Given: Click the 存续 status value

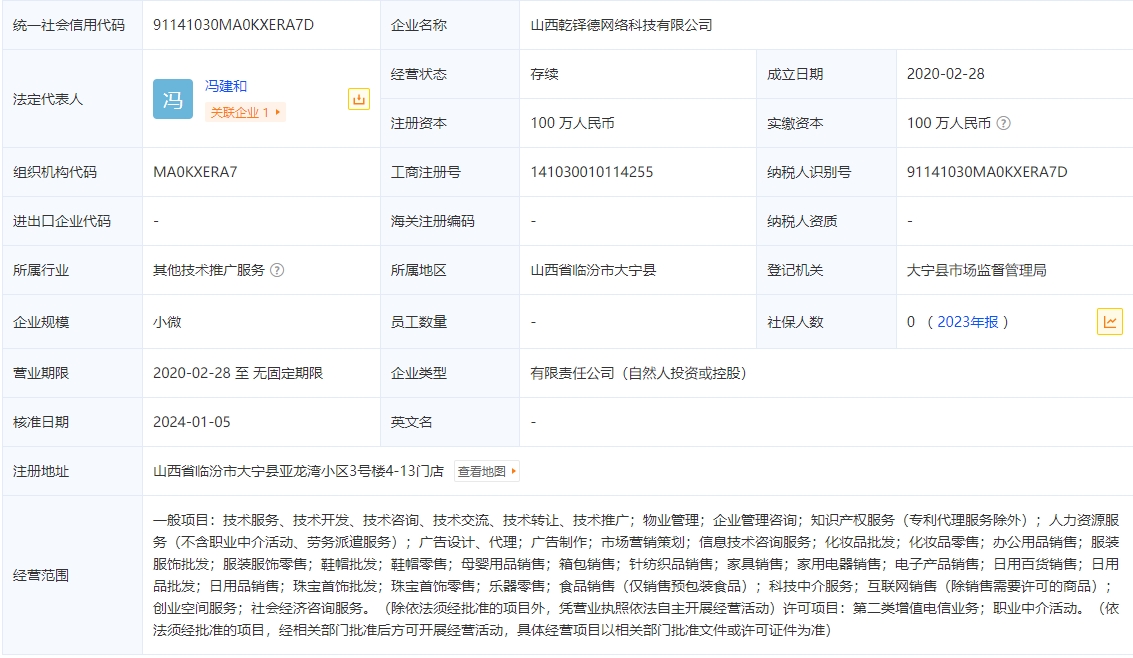Looking at the screenshot, I should [544, 74].
